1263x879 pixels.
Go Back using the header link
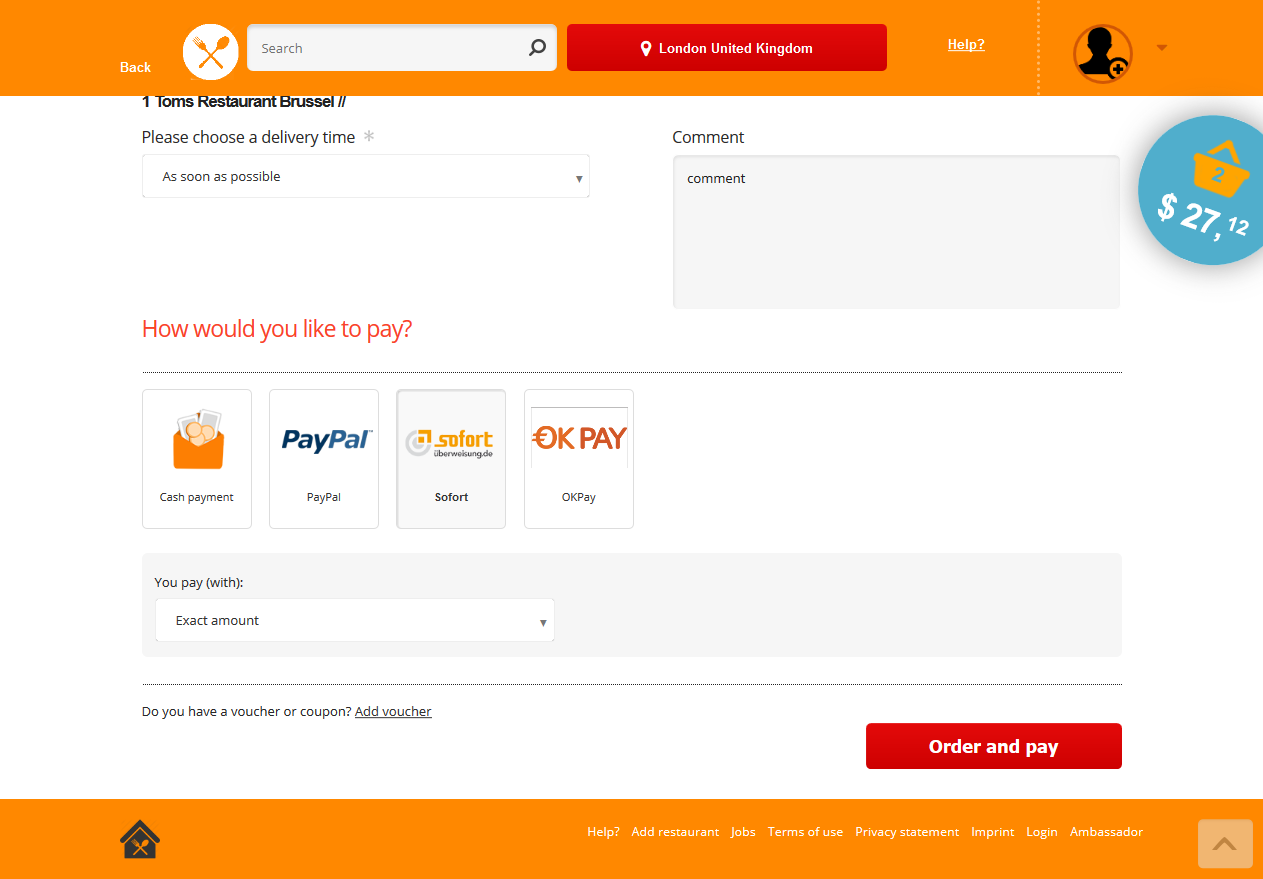tap(135, 67)
